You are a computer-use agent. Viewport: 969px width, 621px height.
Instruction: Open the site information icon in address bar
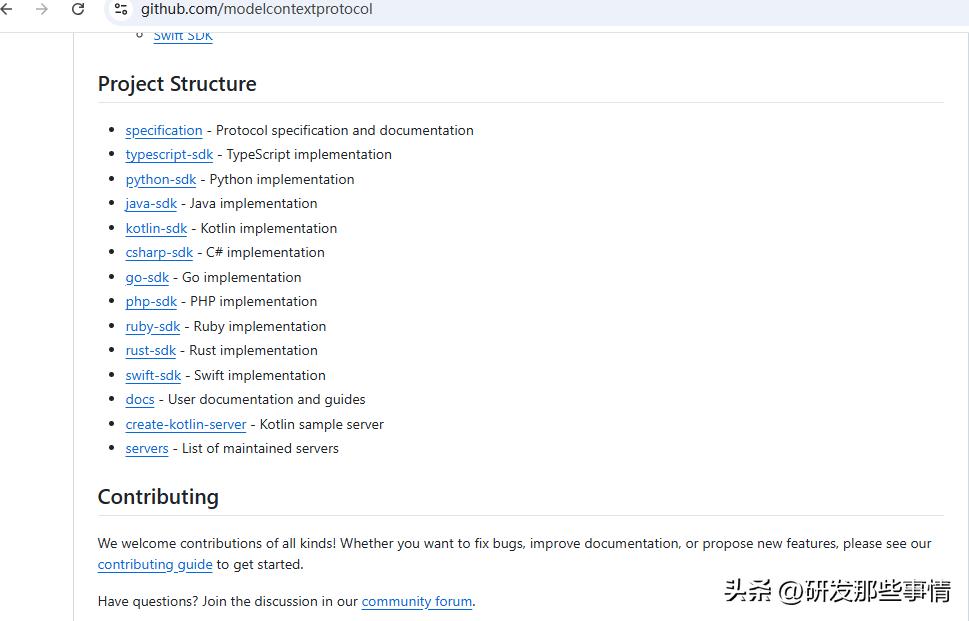click(121, 9)
